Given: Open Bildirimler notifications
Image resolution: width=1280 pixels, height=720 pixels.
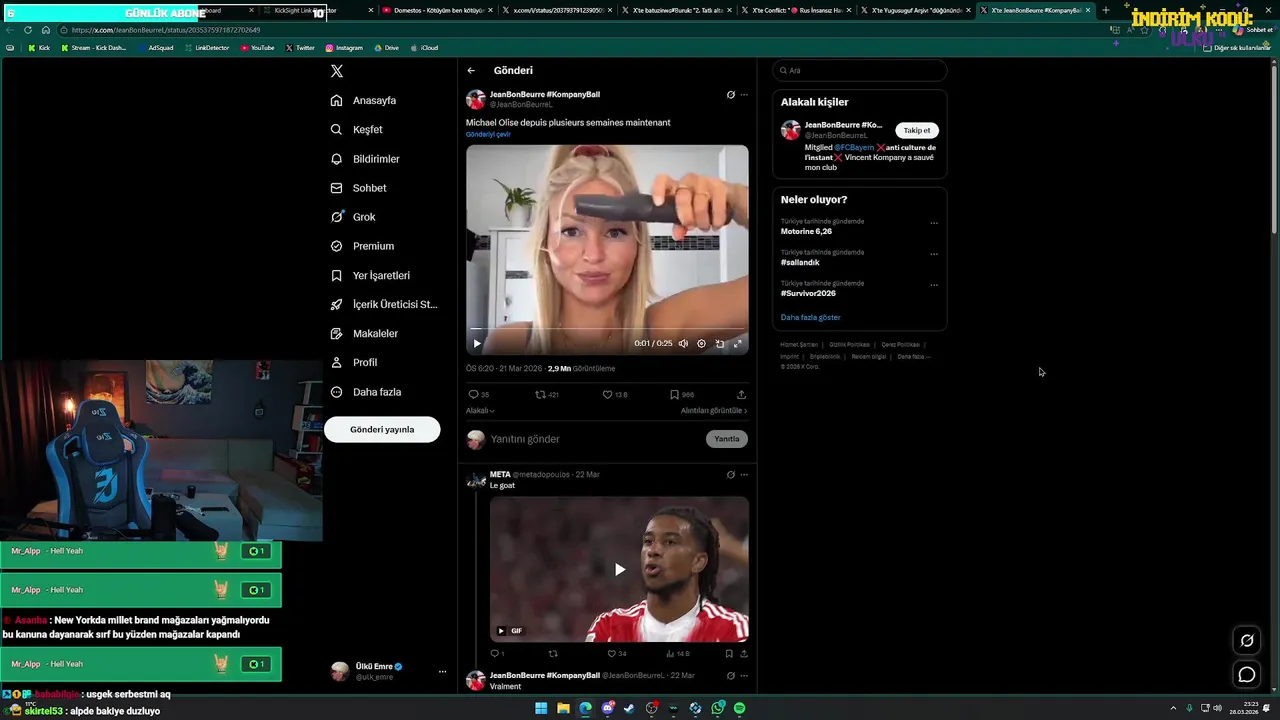Looking at the screenshot, I should point(365,159).
